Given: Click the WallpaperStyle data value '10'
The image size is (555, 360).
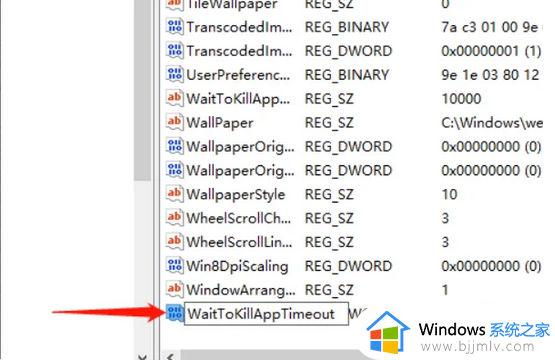Looking at the screenshot, I should (450, 194).
